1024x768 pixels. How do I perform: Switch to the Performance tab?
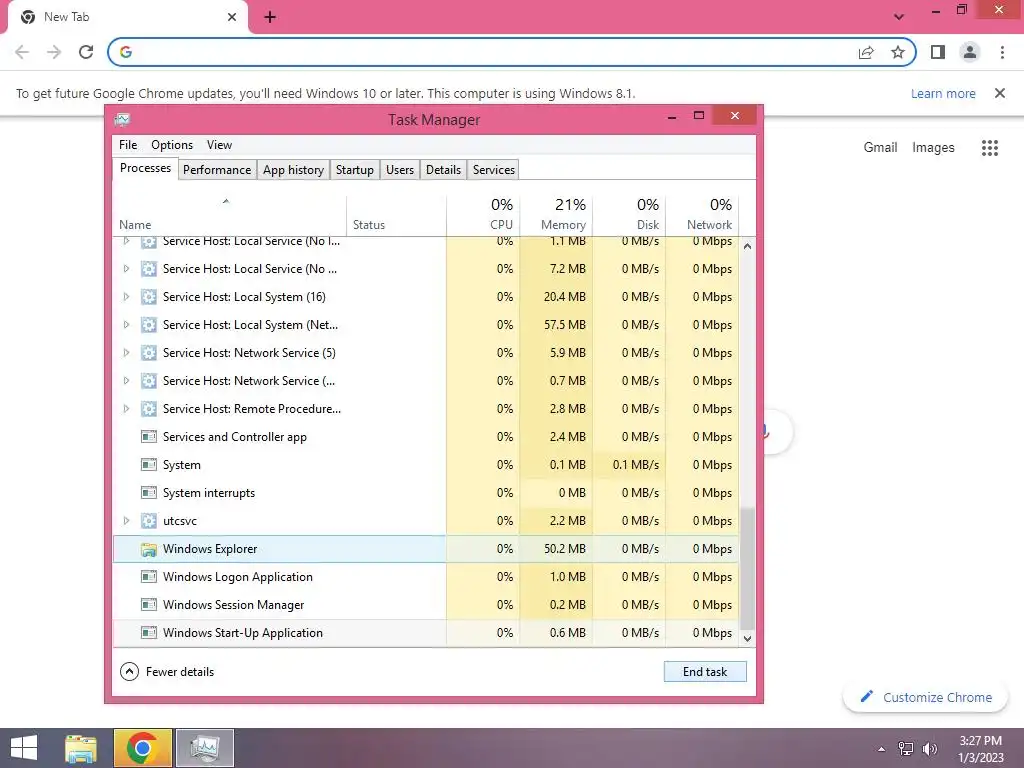(x=217, y=170)
